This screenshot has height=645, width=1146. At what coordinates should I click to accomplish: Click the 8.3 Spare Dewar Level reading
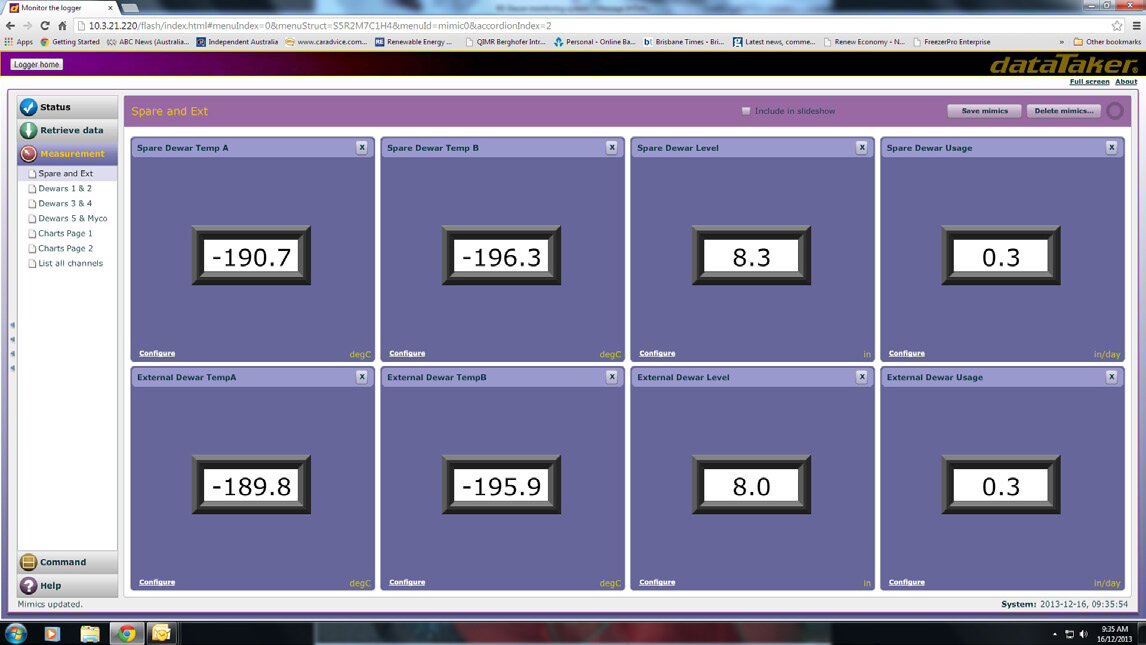pos(751,256)
